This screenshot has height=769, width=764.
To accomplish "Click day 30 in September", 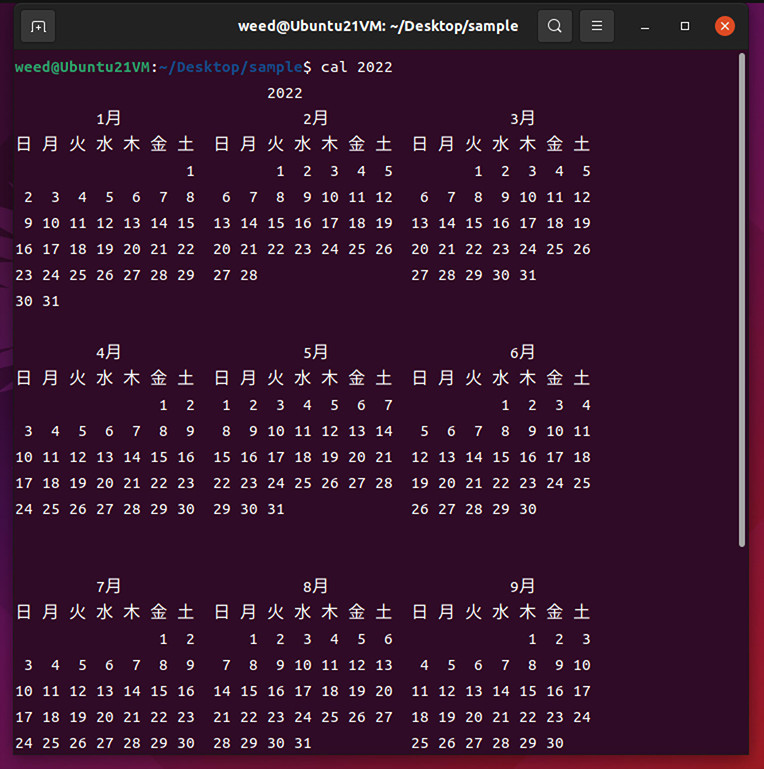I will pyautogui.click(x=555, y=743).
